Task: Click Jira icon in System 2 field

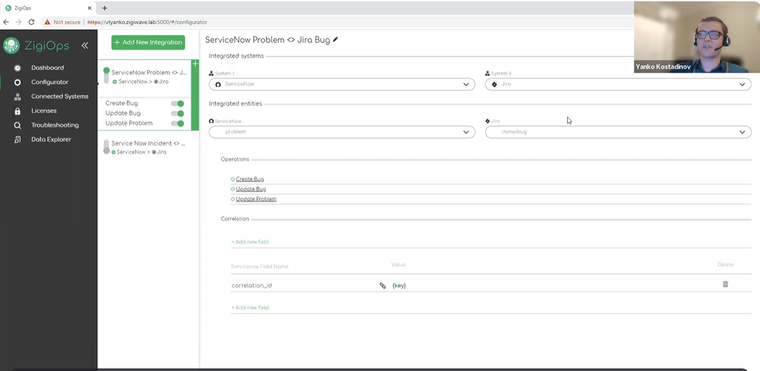Action: pyautogui.click(x=494, y=84)
